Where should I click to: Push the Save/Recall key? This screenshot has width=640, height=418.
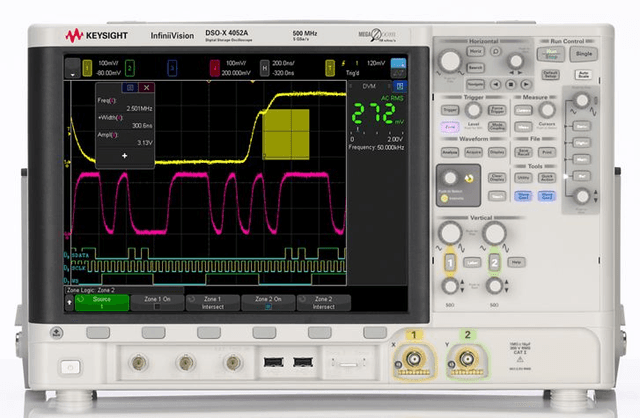tap(523, 152)
